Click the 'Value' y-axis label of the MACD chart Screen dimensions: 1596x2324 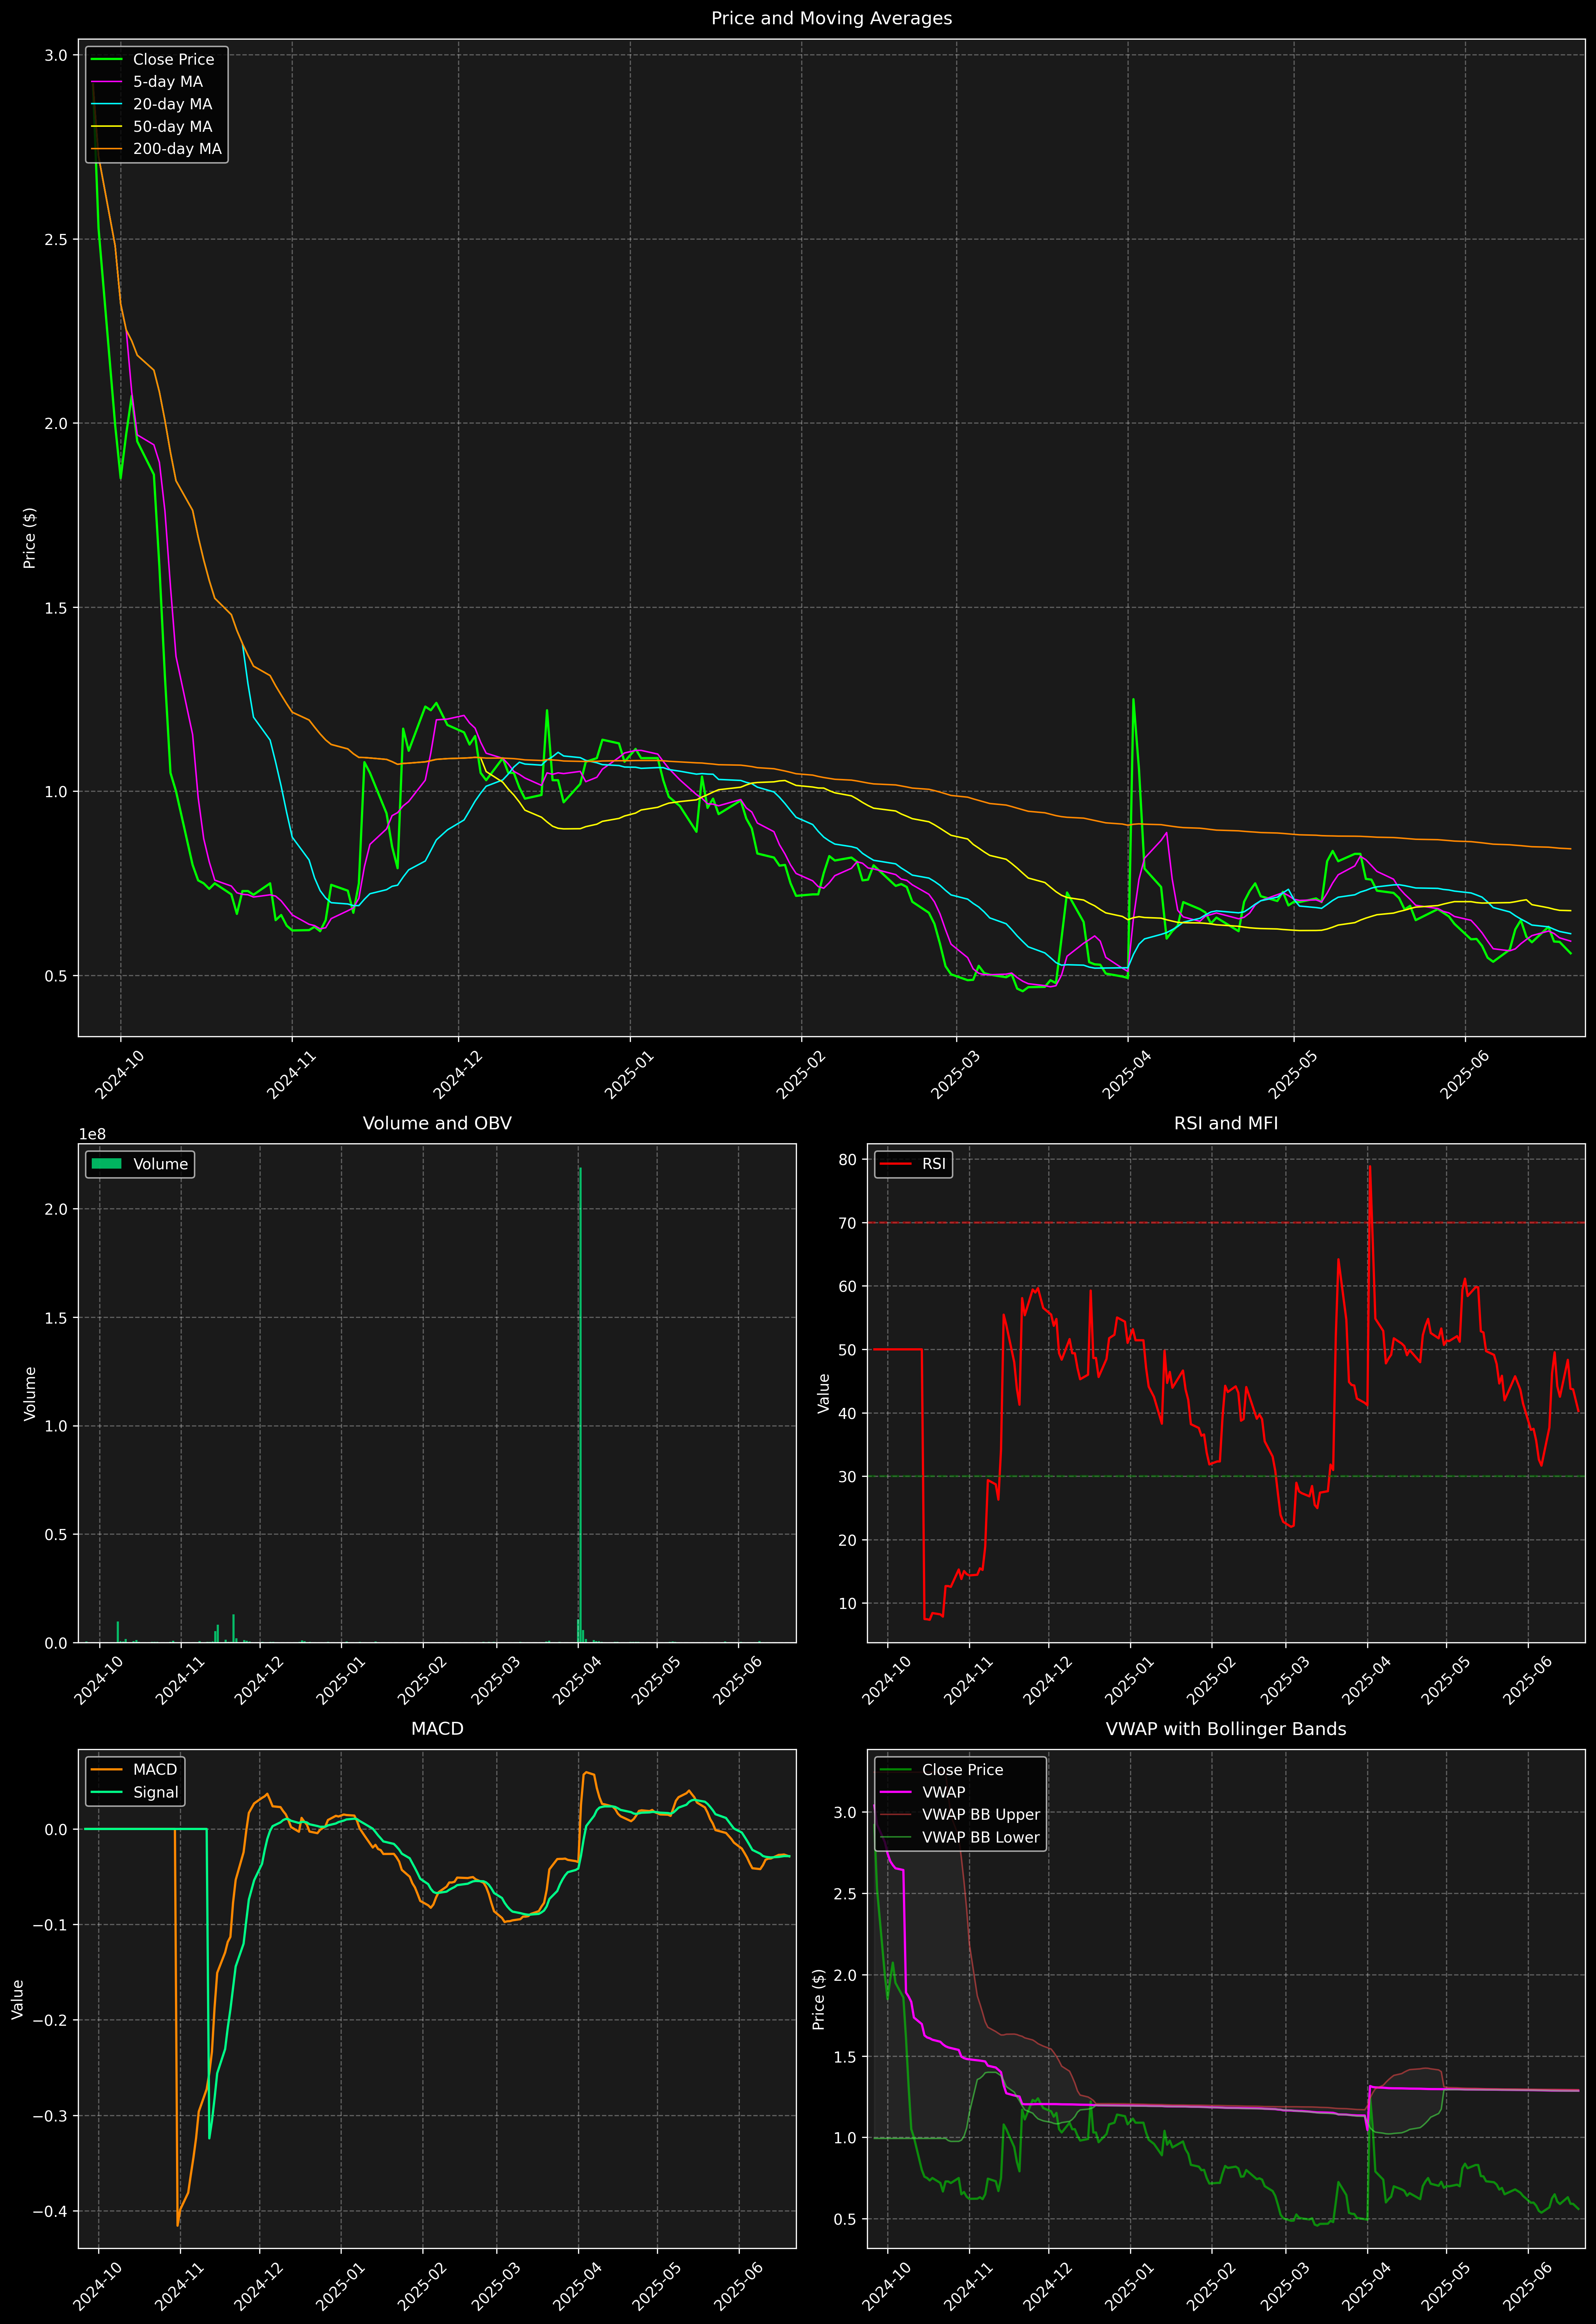pos(17,1999)
